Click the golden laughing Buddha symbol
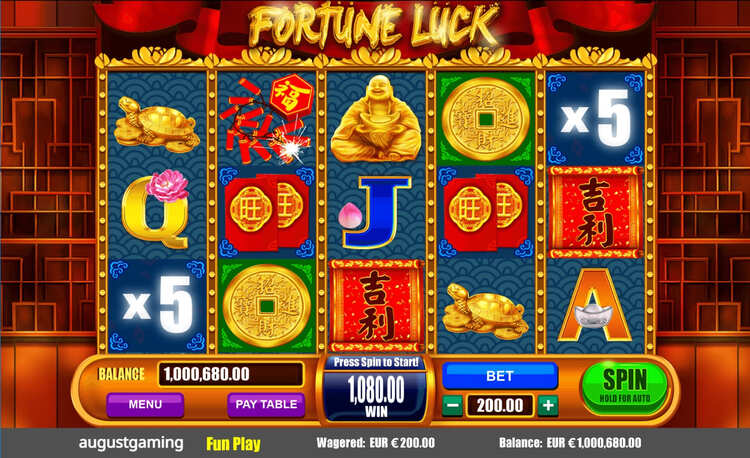The width and height of the screenshot is (750, 458). point(376,118)
